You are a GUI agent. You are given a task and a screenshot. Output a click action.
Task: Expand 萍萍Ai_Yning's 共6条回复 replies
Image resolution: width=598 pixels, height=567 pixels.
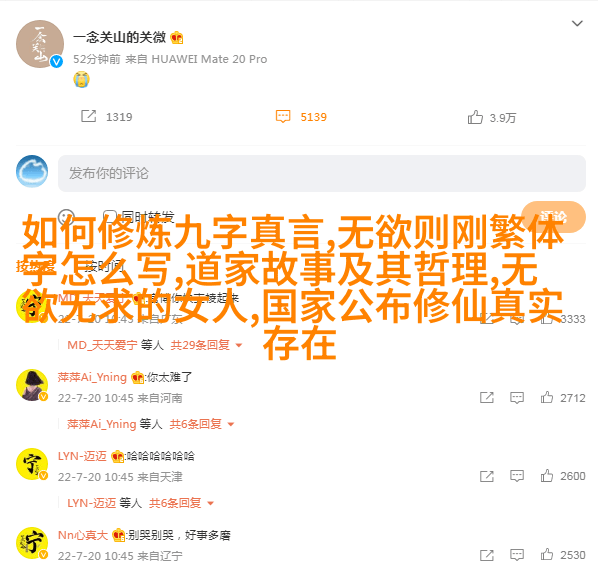tap(201, 424)
